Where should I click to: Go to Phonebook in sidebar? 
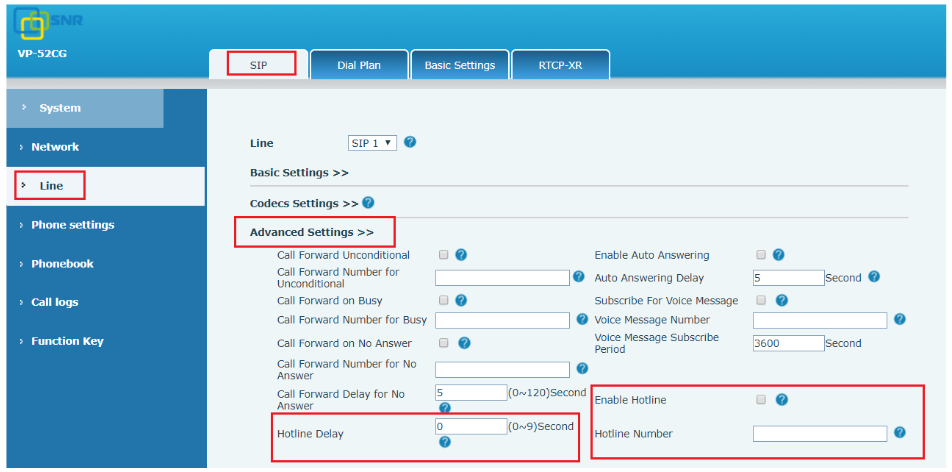[x=62, y=264]
